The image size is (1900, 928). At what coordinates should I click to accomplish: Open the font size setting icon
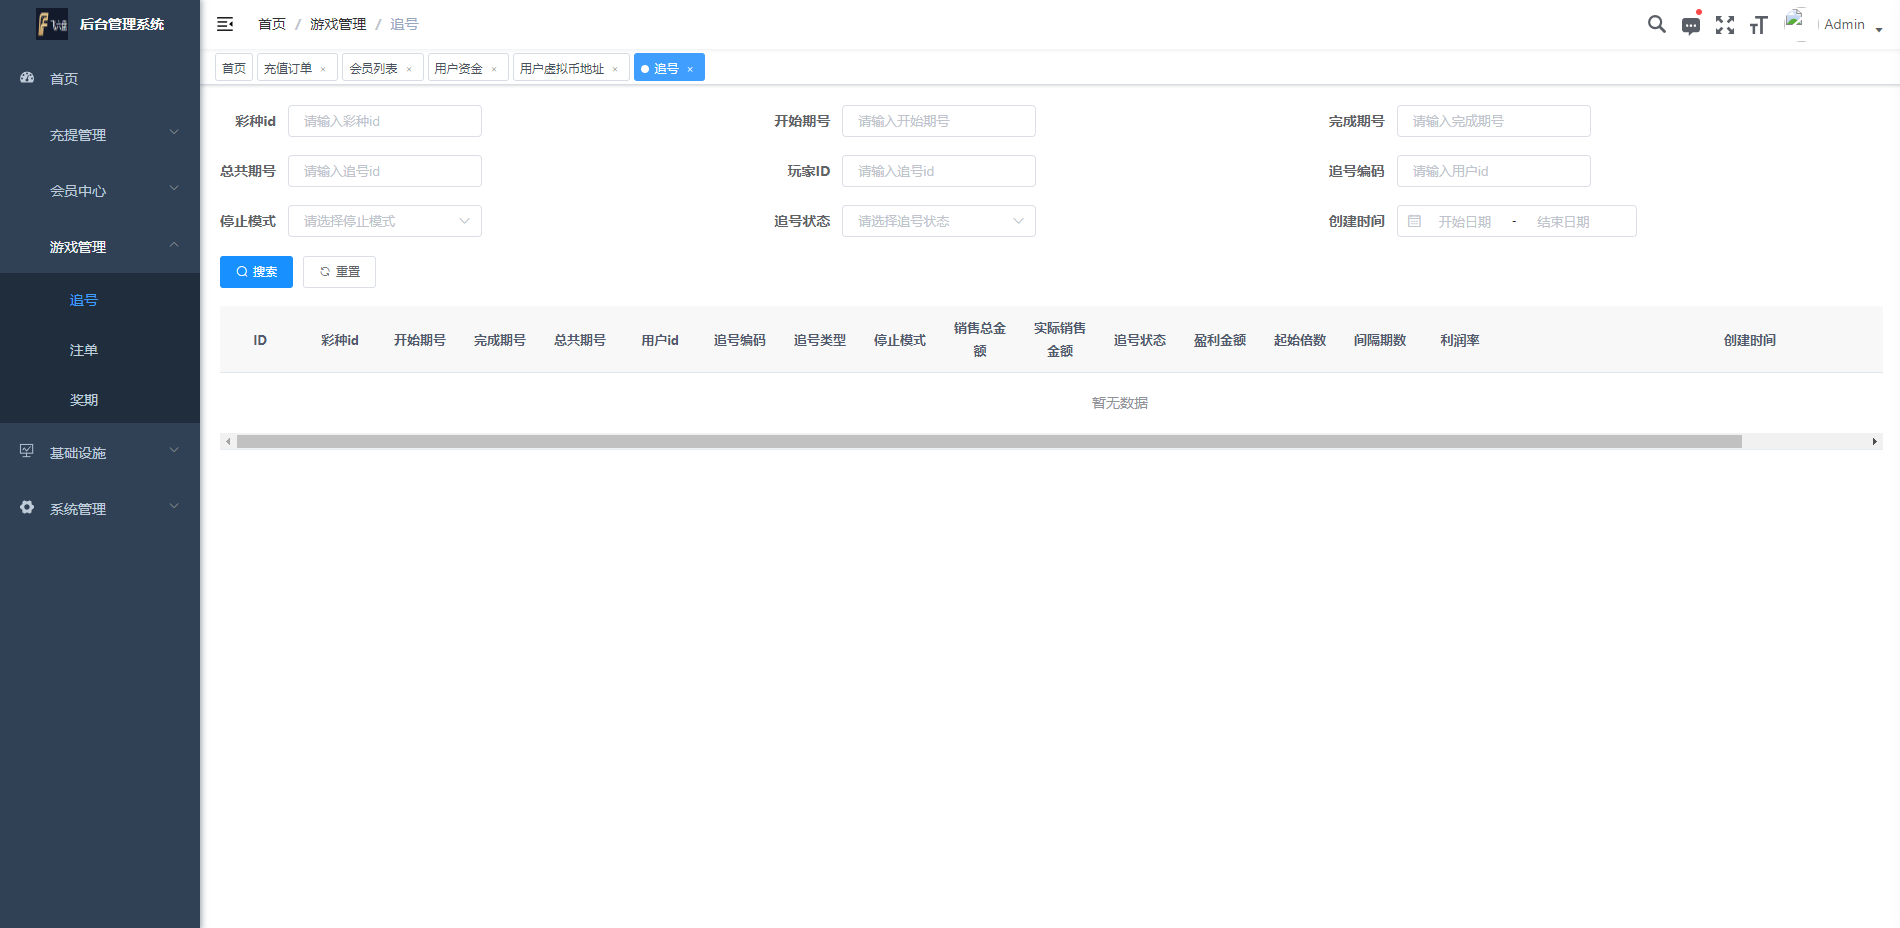(x=1758, y=25)
